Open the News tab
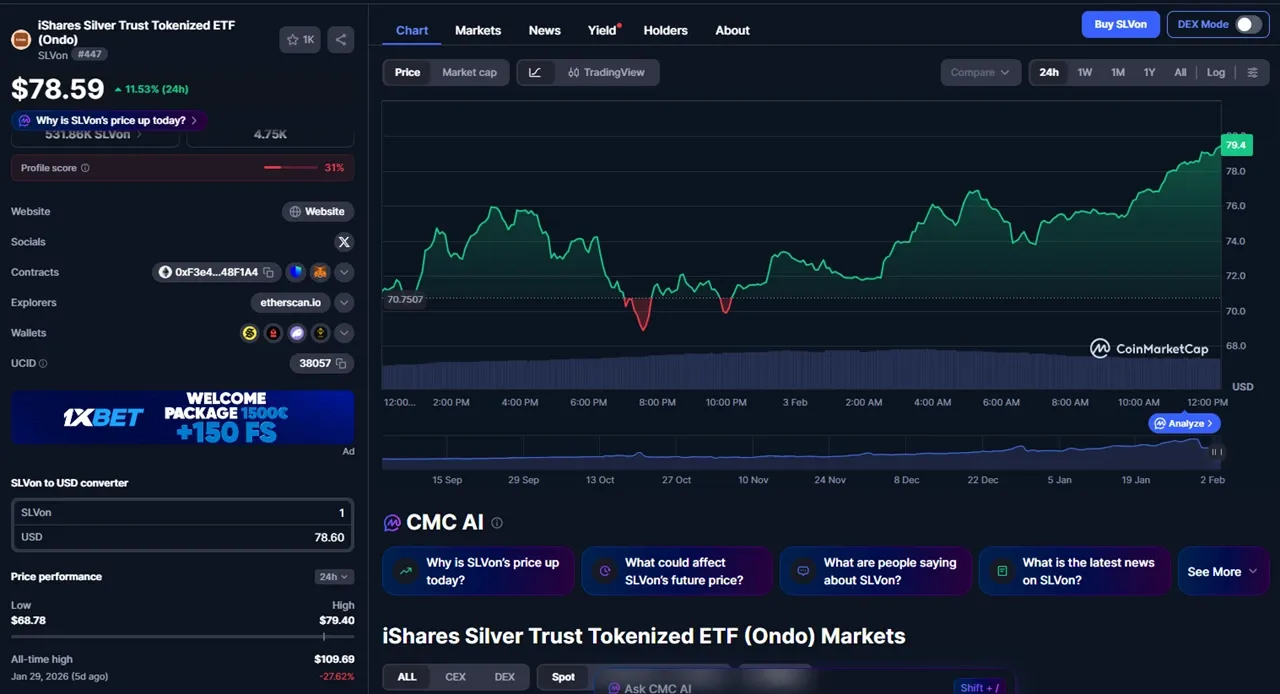 click(544, 30)
